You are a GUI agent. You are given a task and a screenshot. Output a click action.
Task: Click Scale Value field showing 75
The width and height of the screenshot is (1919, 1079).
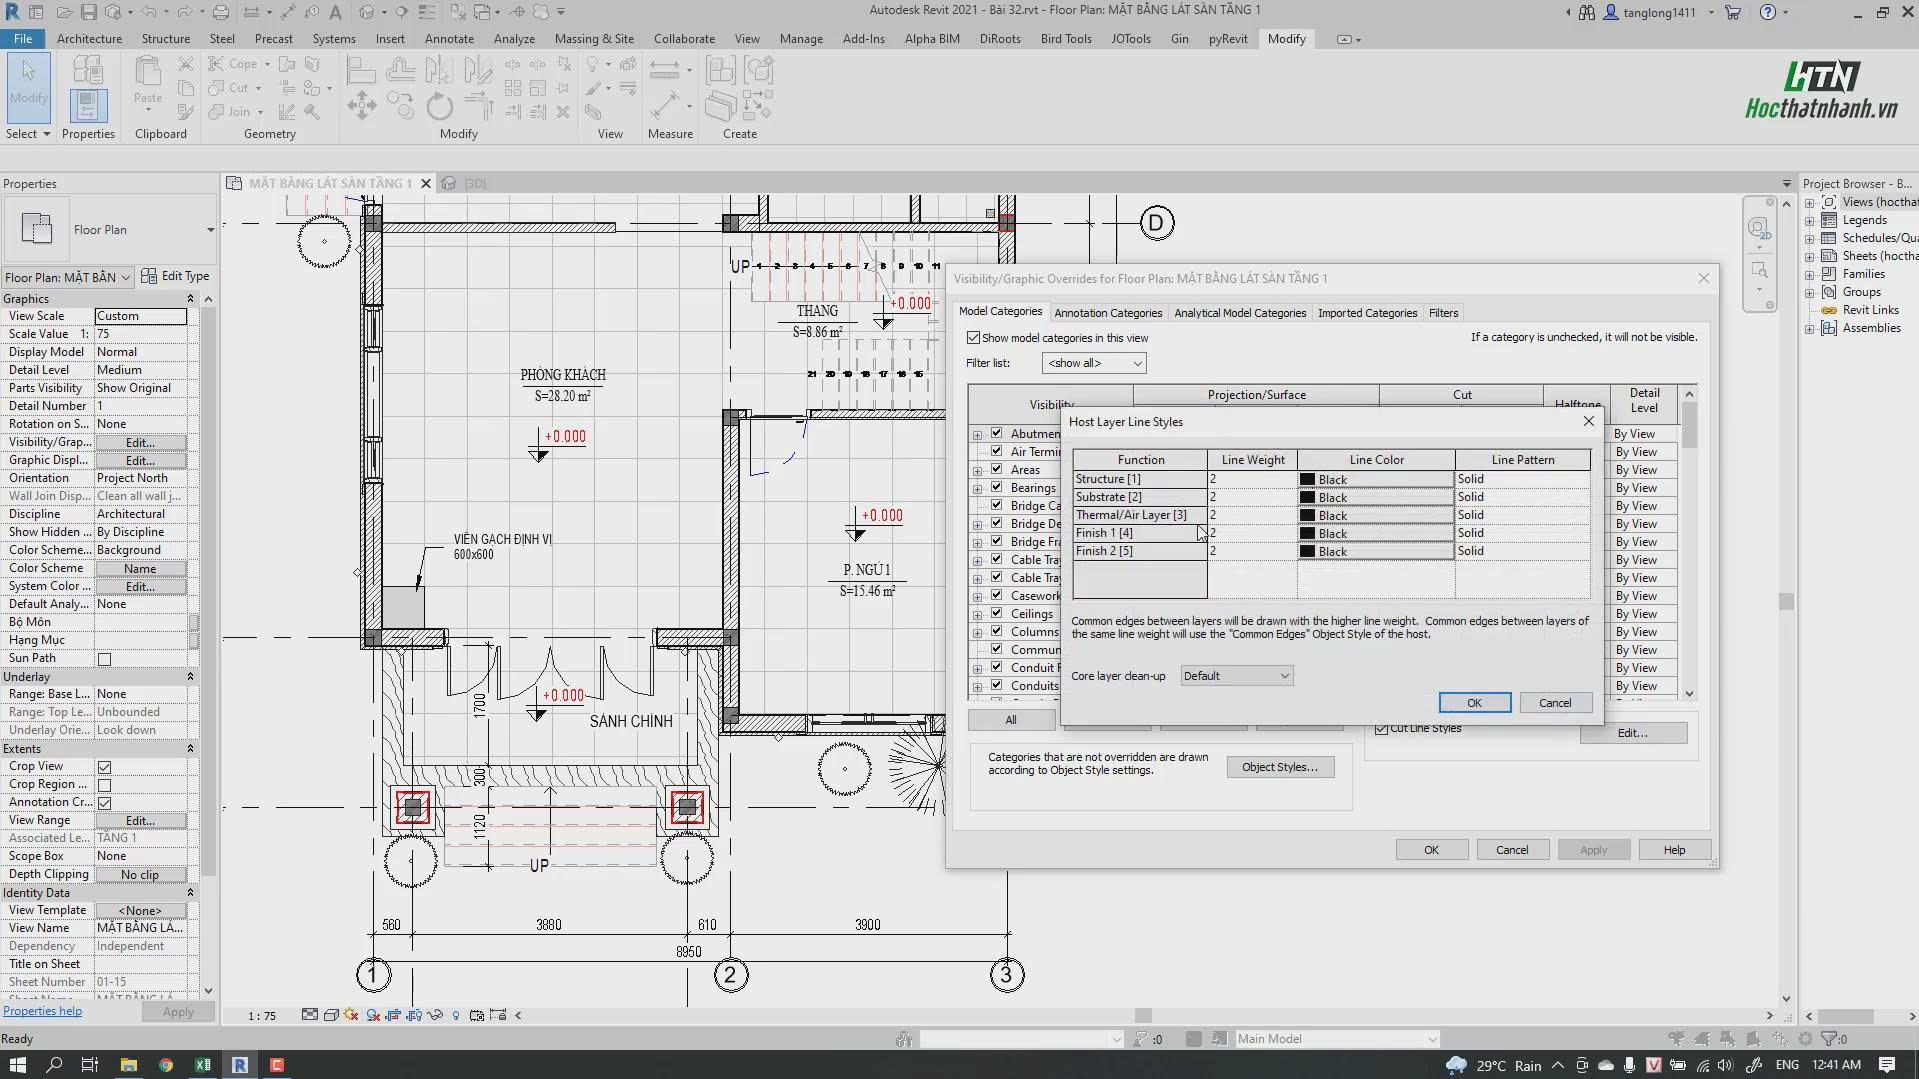(141, 334)
